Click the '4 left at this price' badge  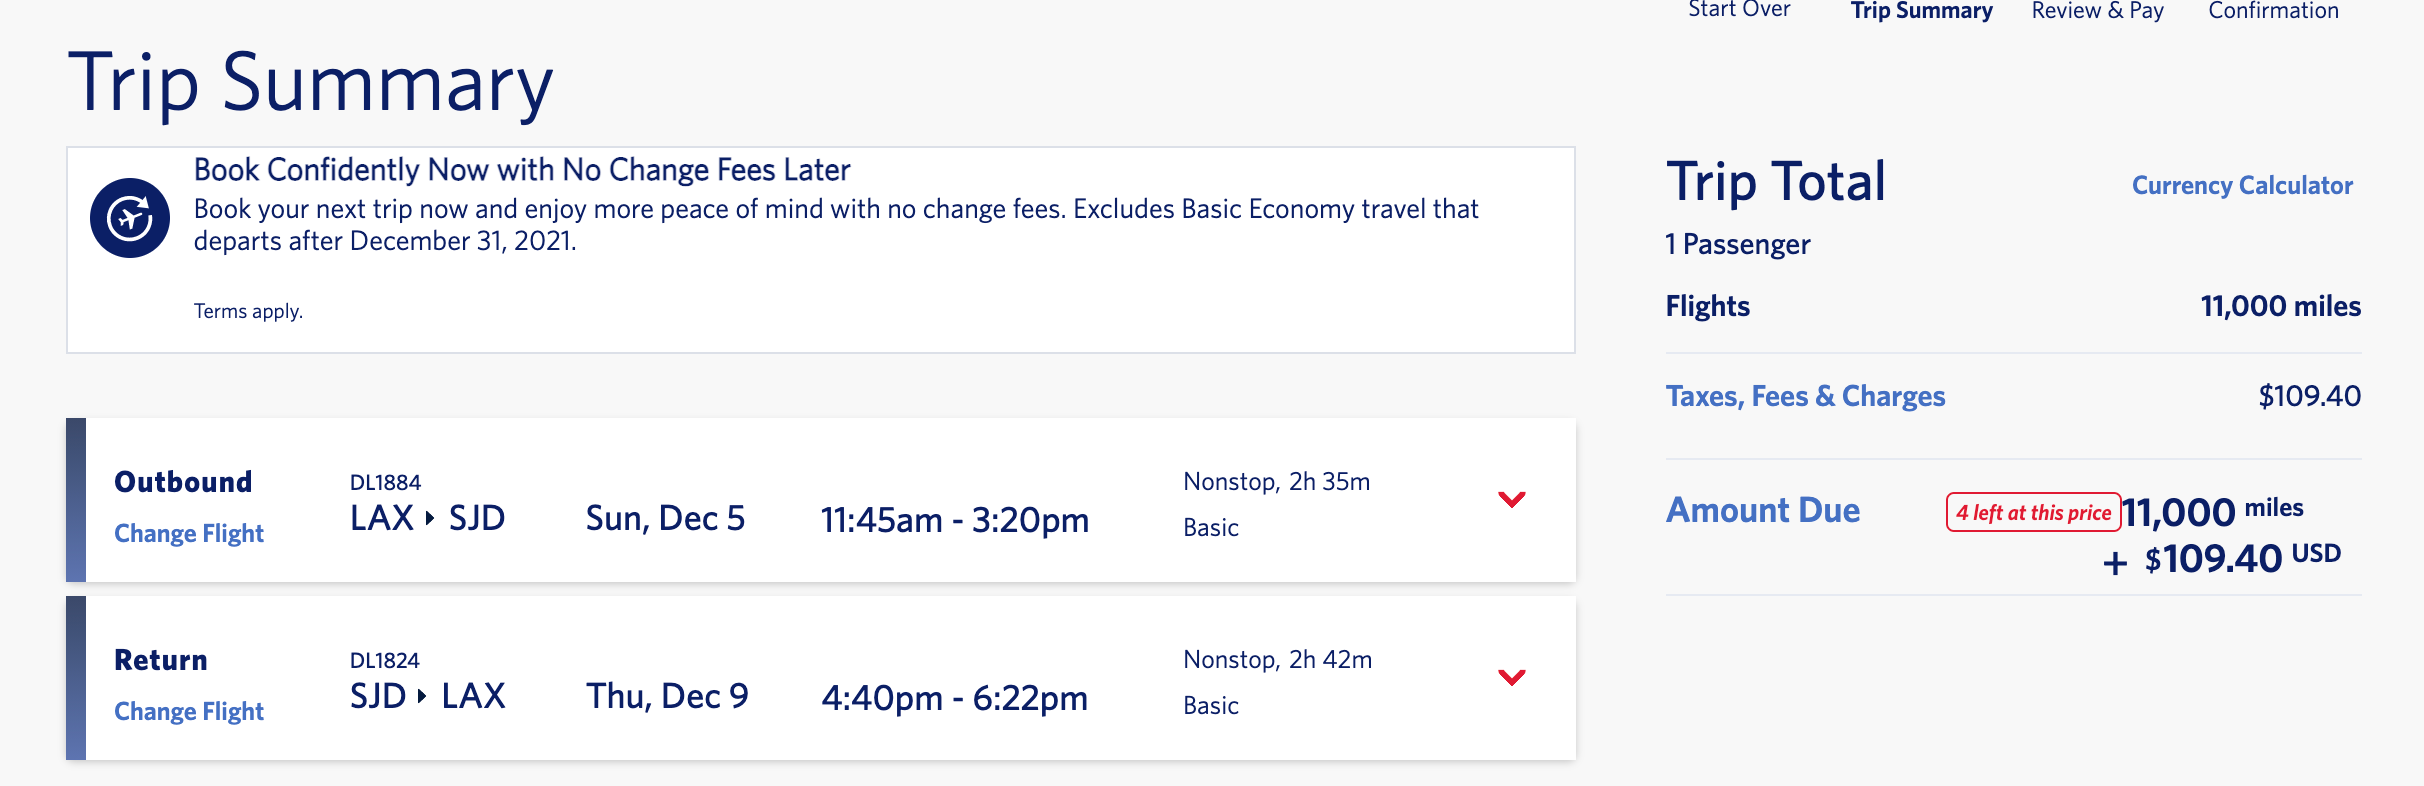pyautogui.click(x=2033, y=513)
